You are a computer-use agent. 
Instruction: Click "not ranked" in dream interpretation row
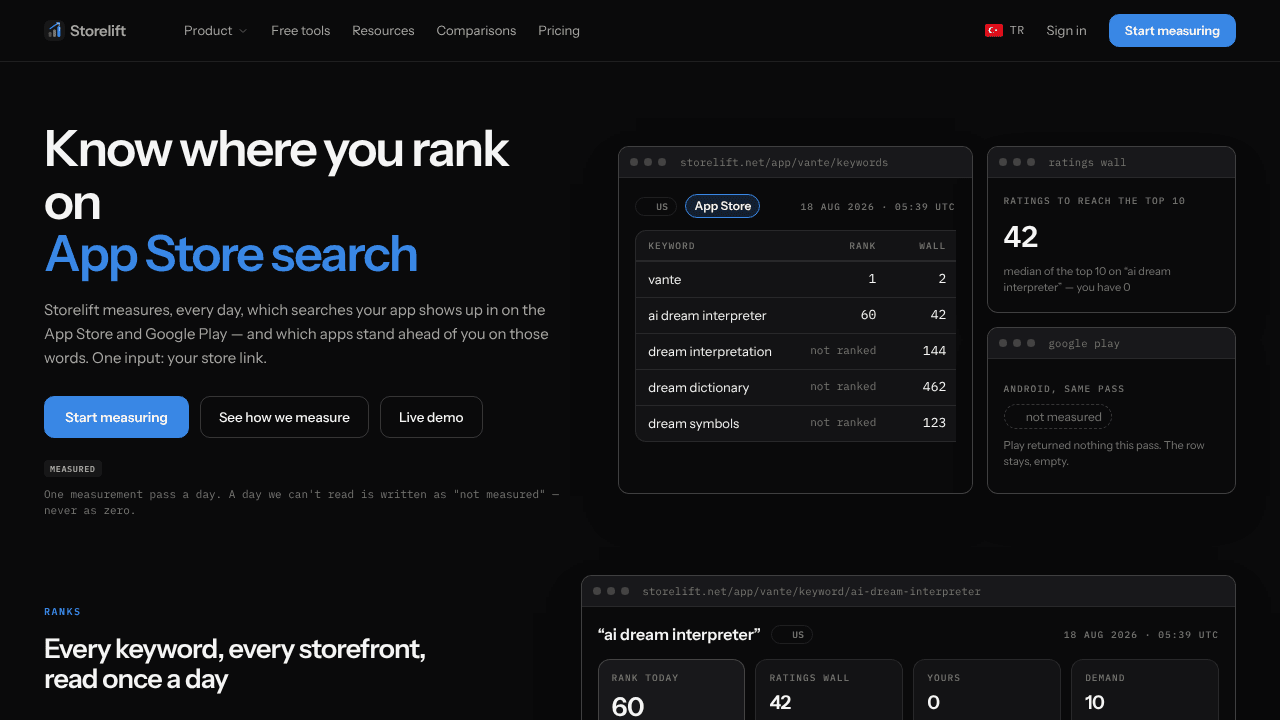click(x=843, y=351)
